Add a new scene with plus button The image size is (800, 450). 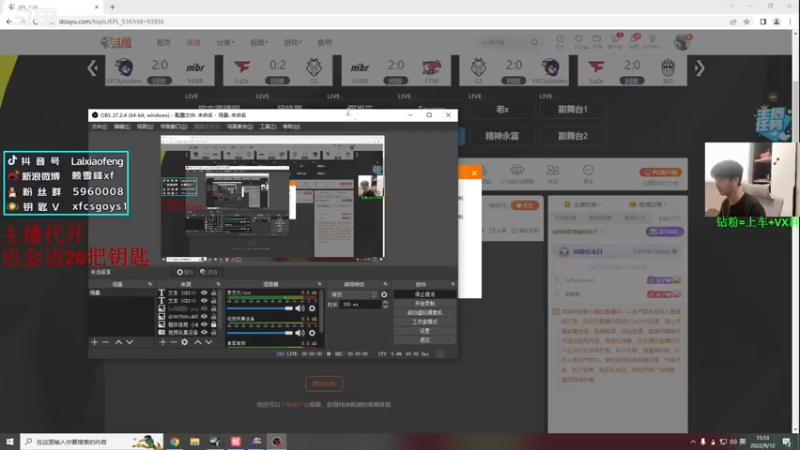click(94, 342)
